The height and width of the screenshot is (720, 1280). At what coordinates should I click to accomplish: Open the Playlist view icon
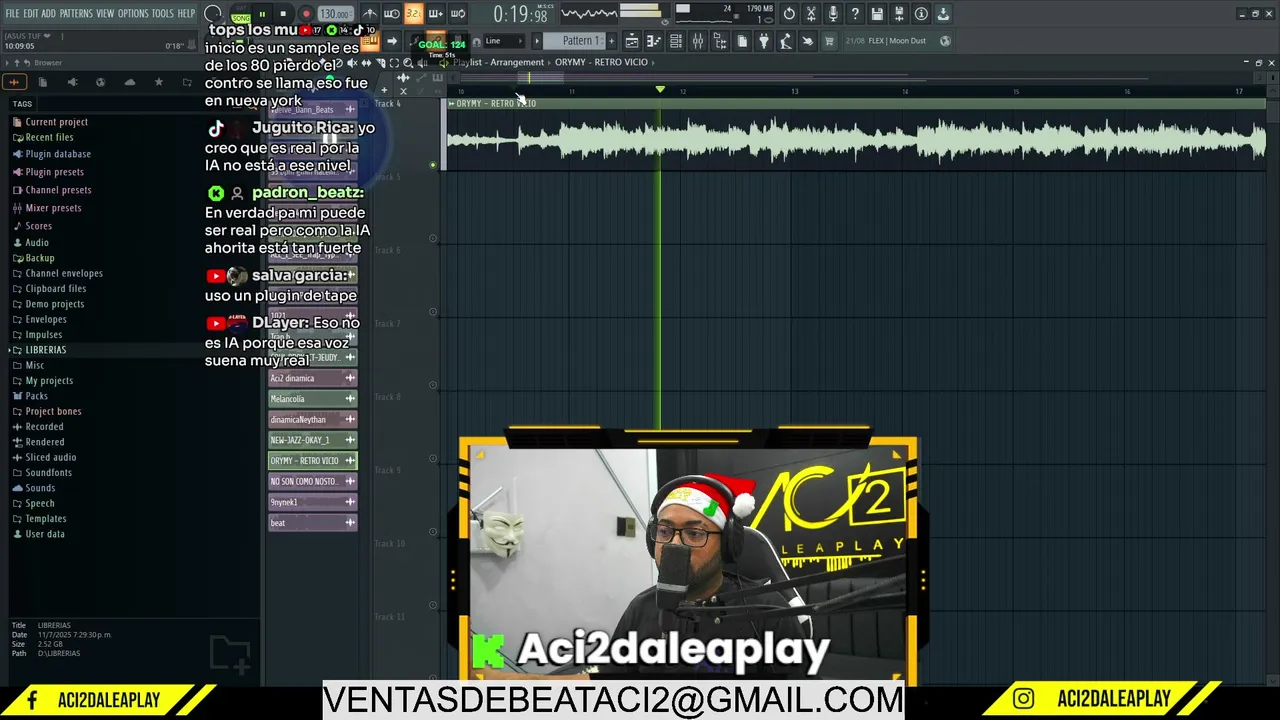click(632, 41)
